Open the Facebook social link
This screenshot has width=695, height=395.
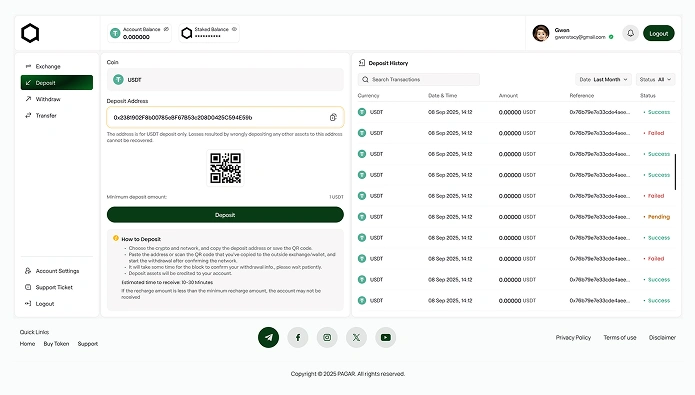pyautogui.click(x=298, y=337)
